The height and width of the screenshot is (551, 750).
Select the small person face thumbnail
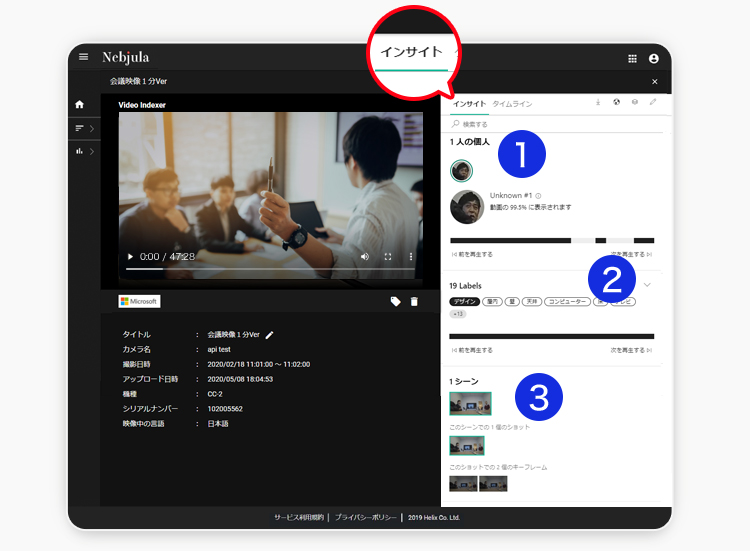click(x=461, y=171)
